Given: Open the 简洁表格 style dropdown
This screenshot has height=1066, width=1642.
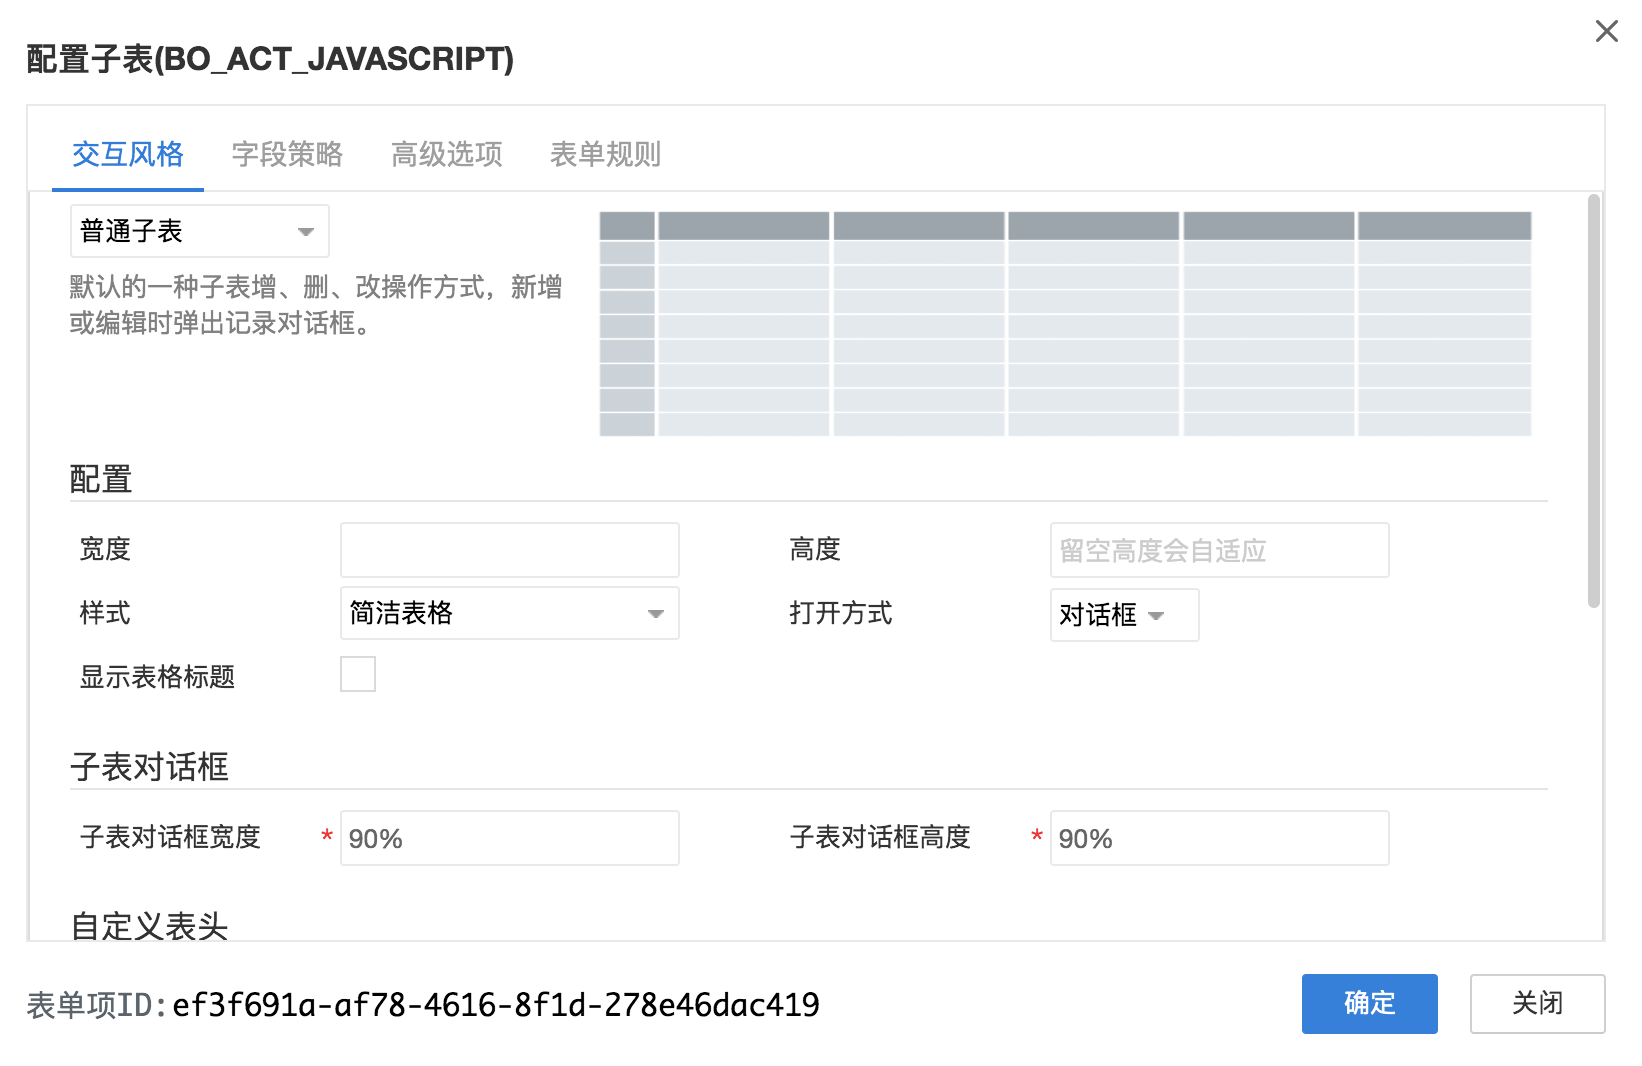Looking at the screenshot, I should (509, 613).
